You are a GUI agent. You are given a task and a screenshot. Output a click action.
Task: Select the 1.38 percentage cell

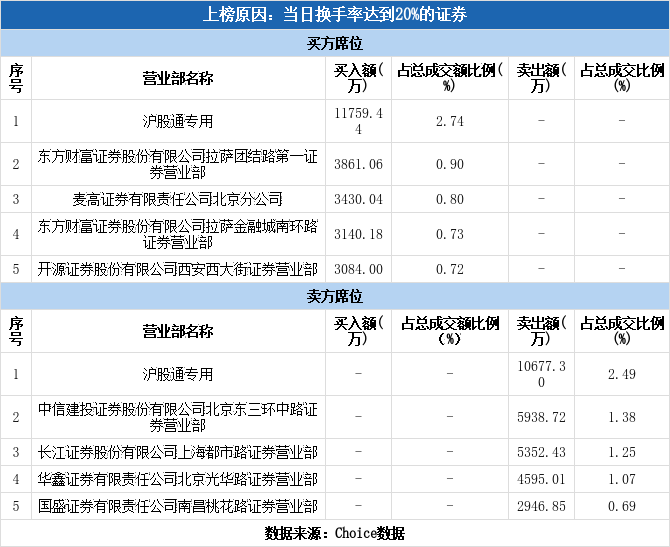[622, 417]
